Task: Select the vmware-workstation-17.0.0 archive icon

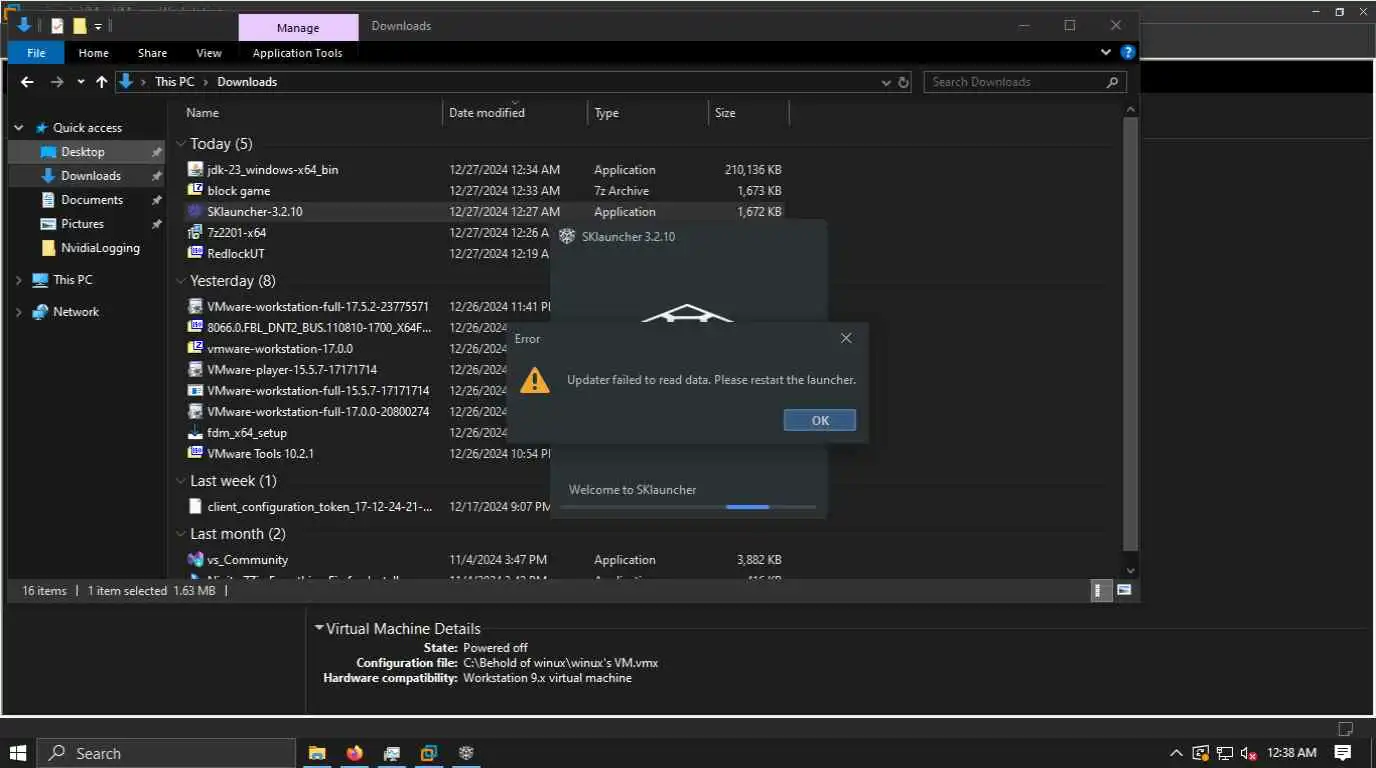Action: (196, 349)
